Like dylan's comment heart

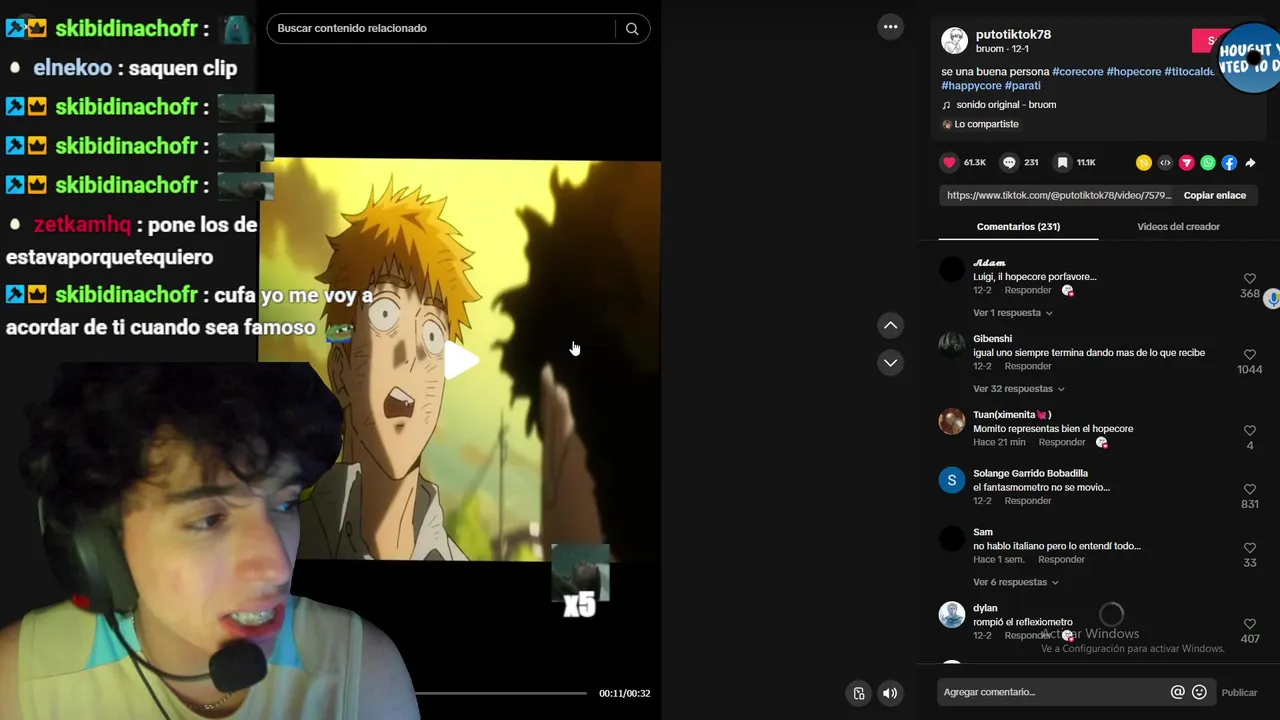pos(1249,625)
